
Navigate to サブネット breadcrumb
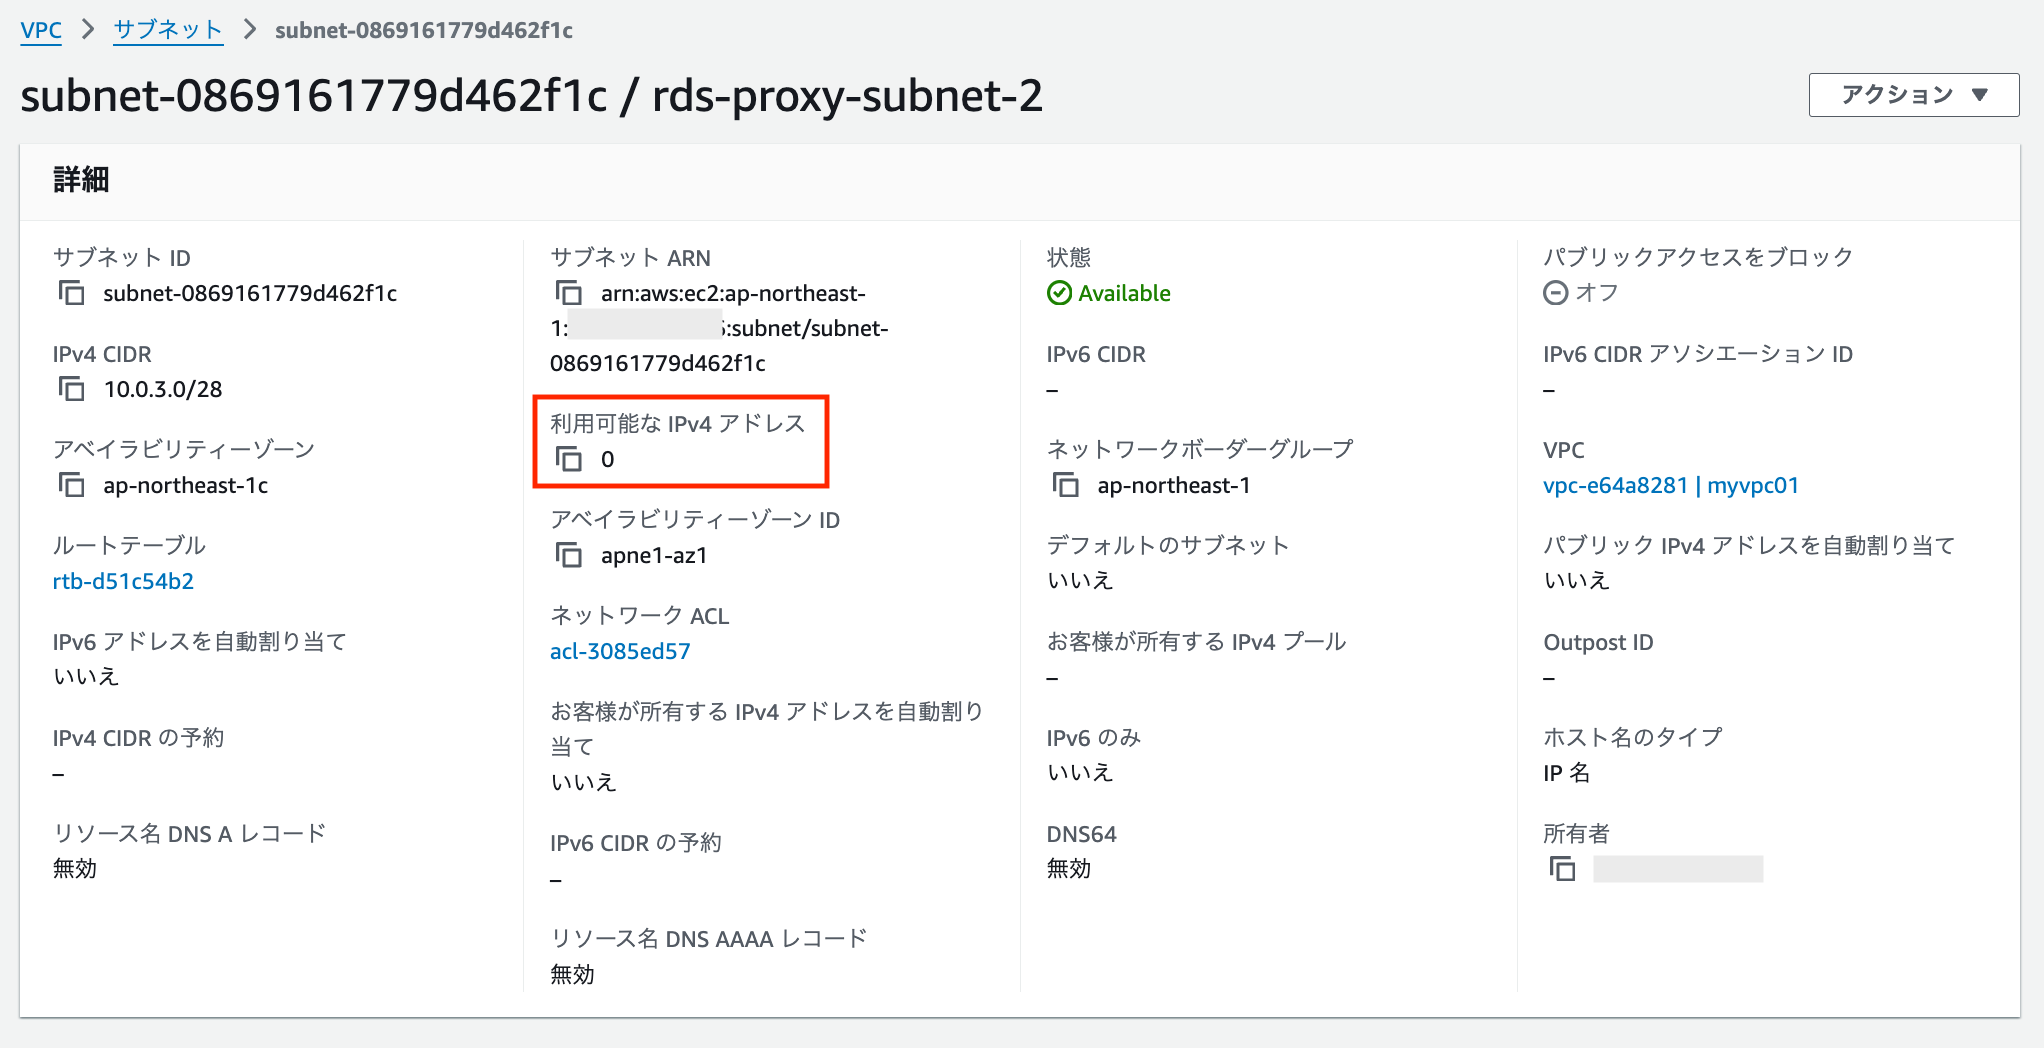tap(168, 30)
